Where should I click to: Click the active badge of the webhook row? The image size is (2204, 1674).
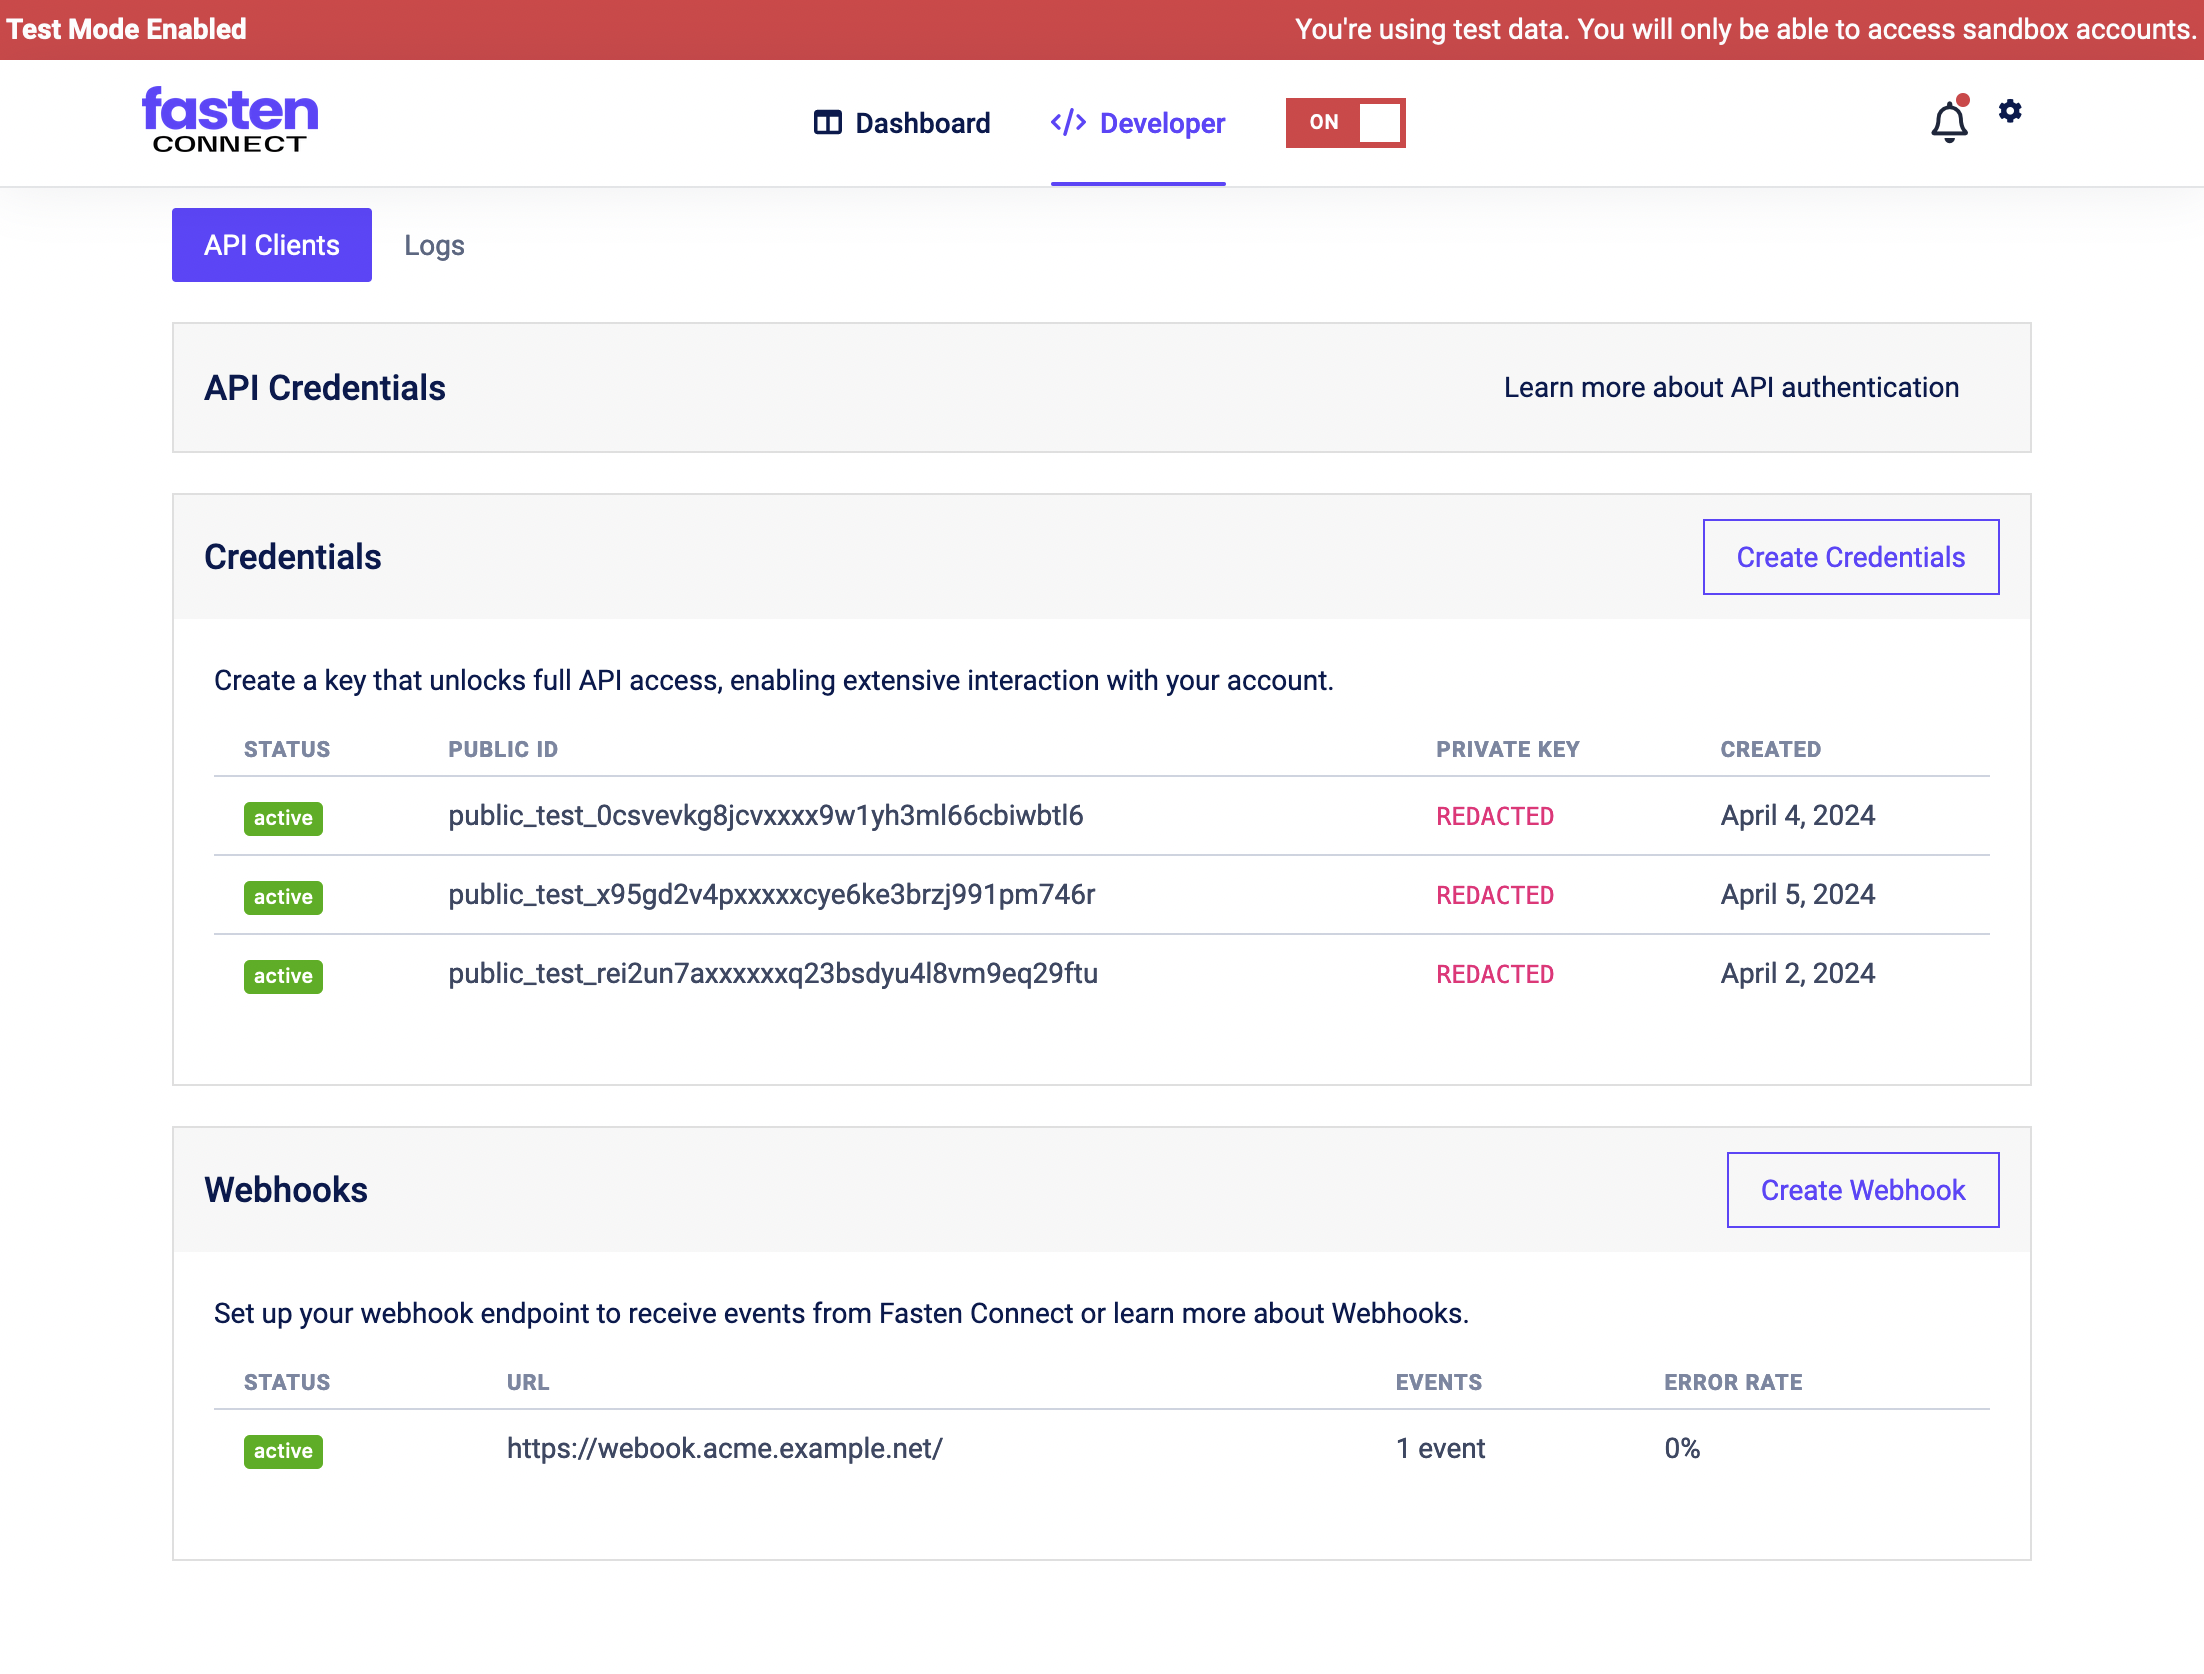click(x=283, y=1451)
